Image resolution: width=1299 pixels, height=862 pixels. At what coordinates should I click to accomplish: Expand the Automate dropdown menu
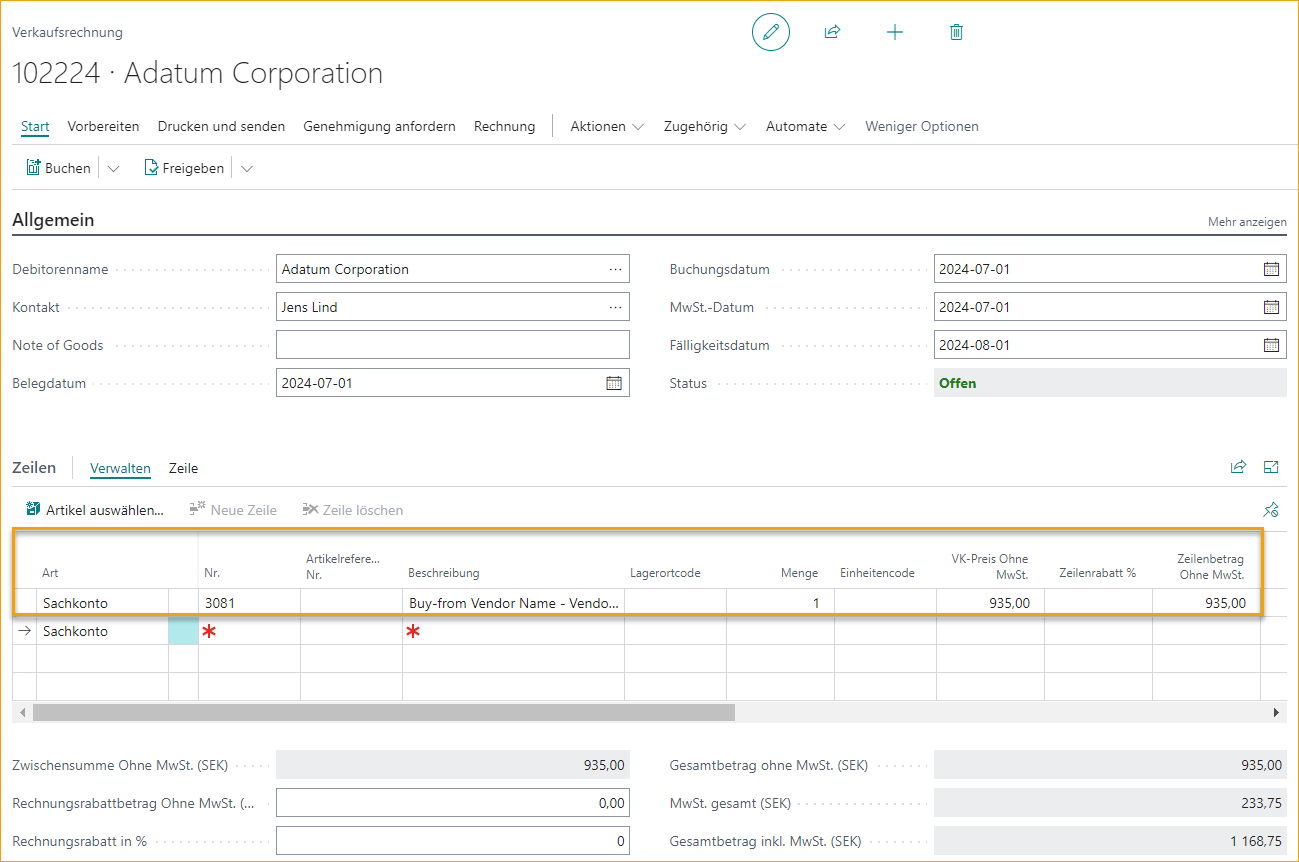pyautogui.click(x=806, y=127)
